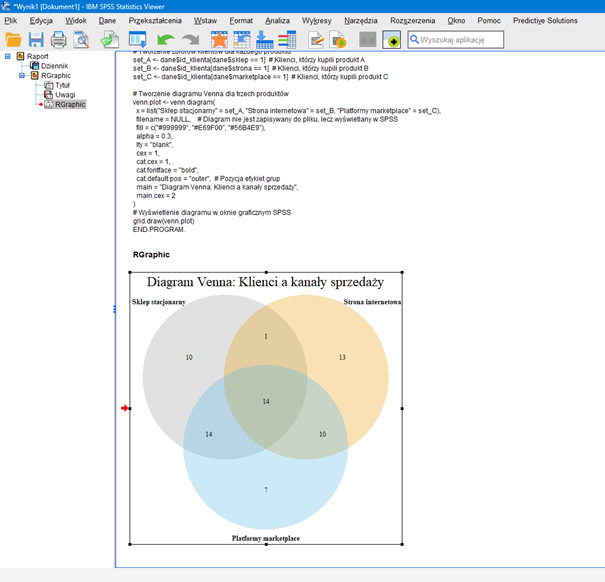
Task: Open the Pomoc menu
Action: (x=489, y=20)
